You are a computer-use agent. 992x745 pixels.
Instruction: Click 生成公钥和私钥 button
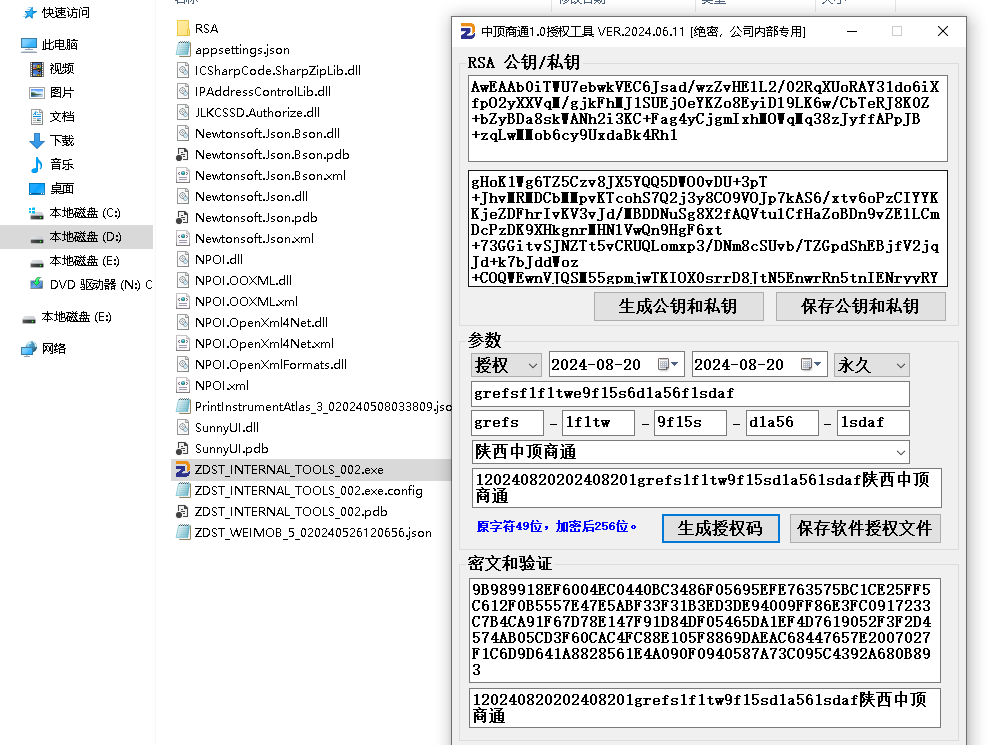coord(678,306)
